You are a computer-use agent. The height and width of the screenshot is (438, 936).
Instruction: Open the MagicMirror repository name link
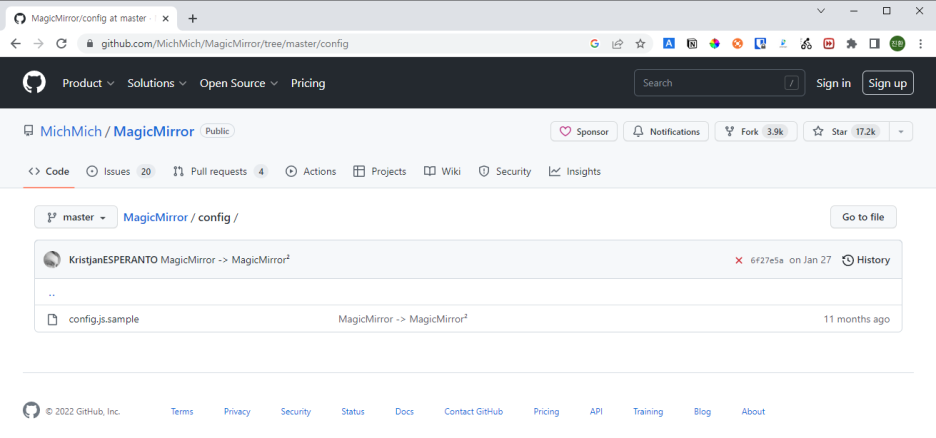(154, 131)
